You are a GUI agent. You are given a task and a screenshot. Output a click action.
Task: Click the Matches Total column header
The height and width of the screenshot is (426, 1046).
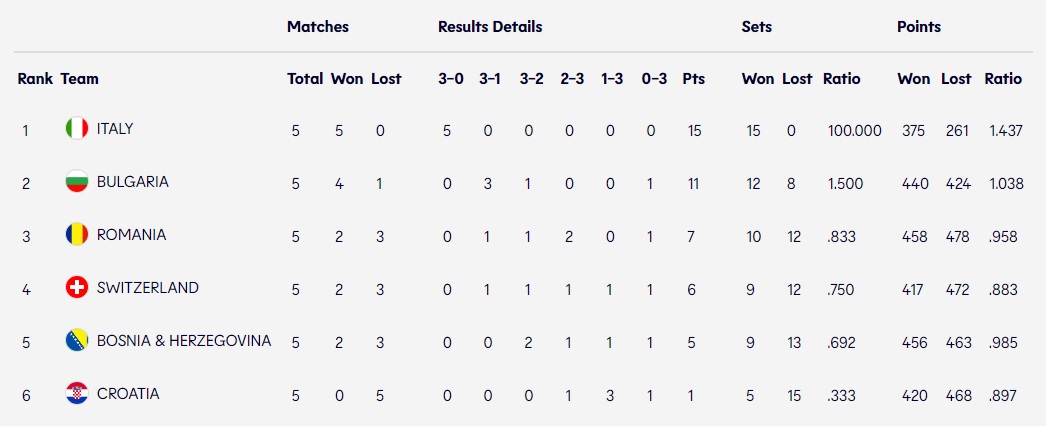[305, 79]
